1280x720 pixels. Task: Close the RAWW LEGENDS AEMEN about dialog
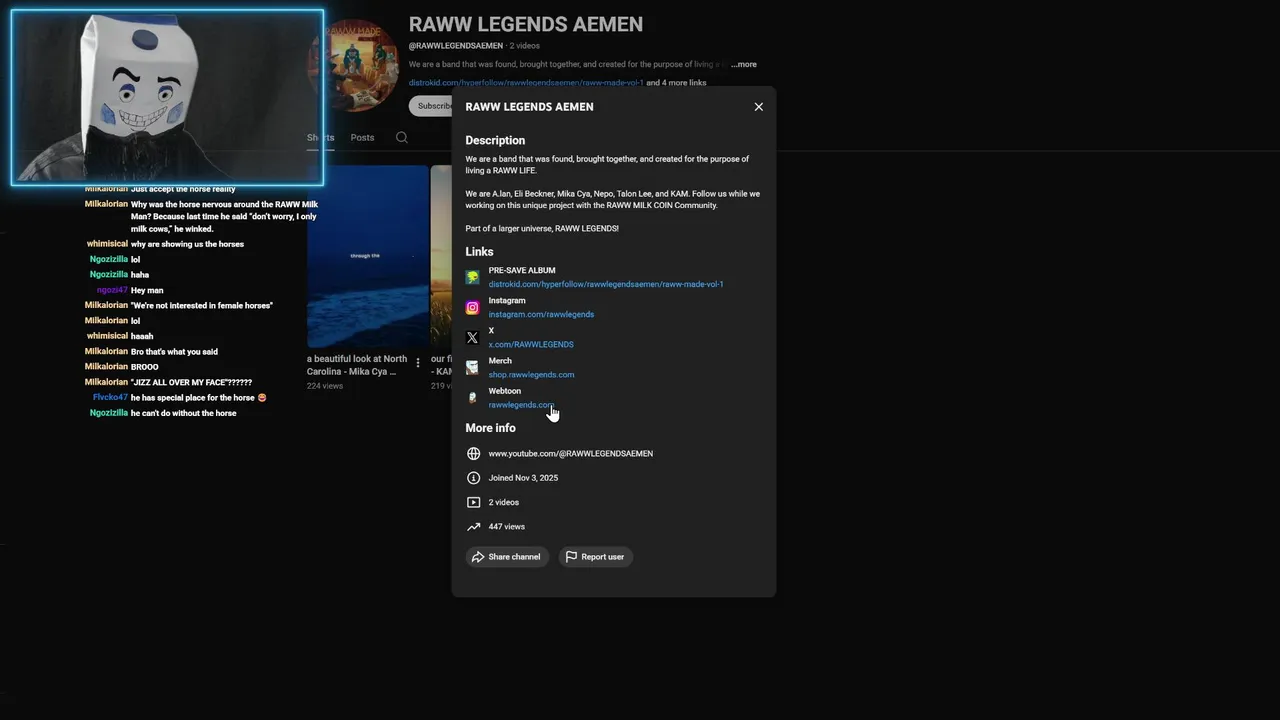tap(758, 107)
